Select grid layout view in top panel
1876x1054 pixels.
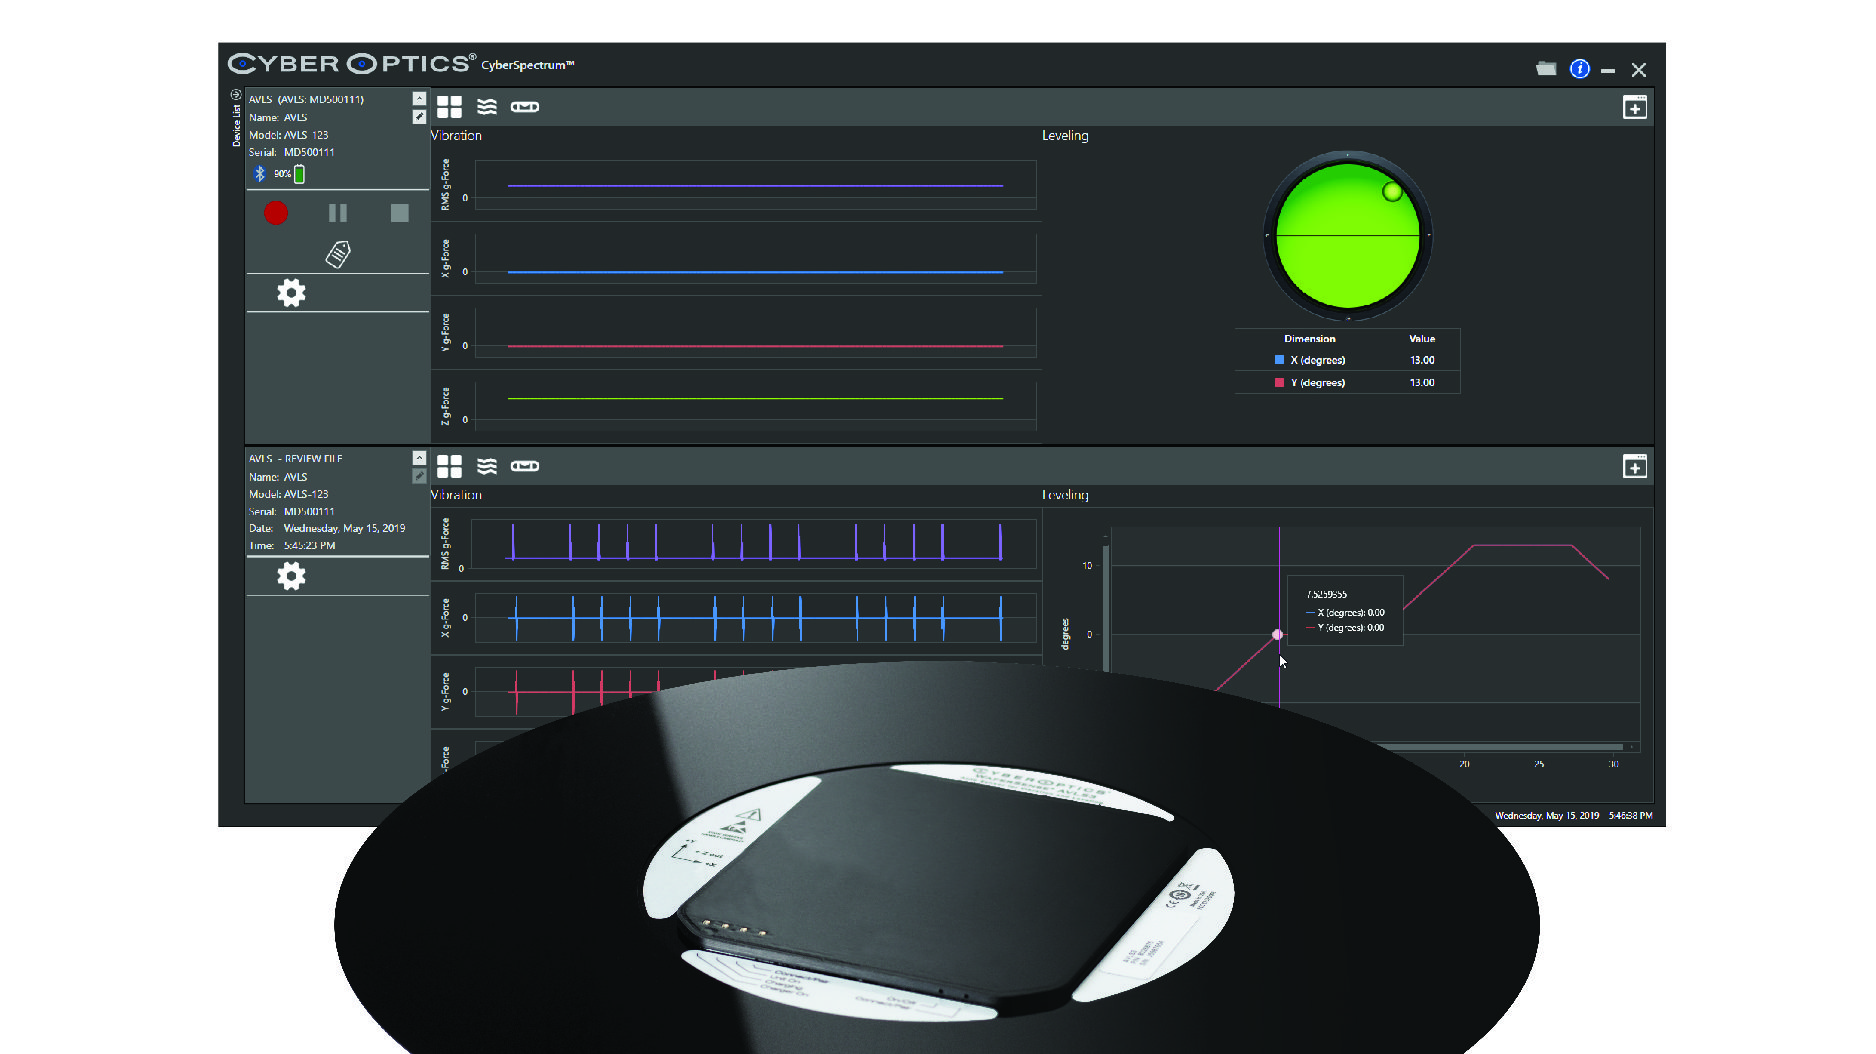449,107
